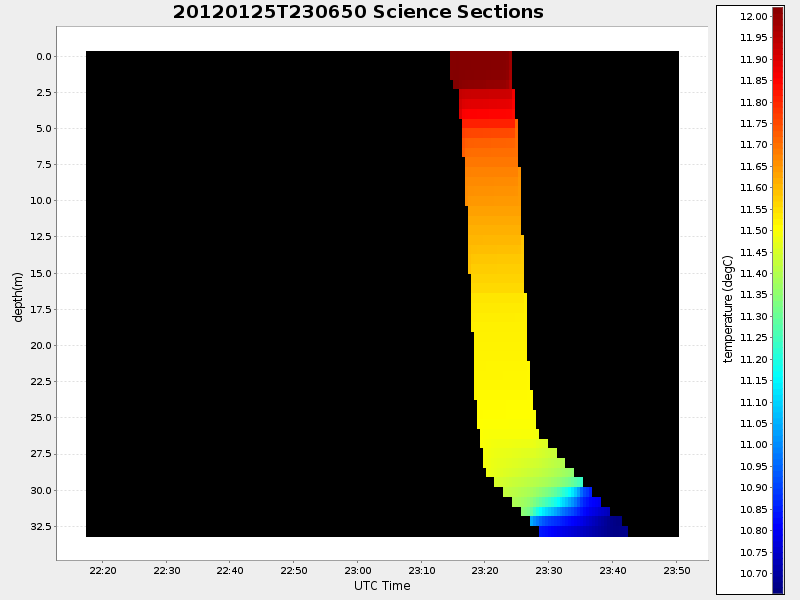Viewport: 800px width, 600px height.
Task: Click the 32.5 depth tick label
Action: 40,526
